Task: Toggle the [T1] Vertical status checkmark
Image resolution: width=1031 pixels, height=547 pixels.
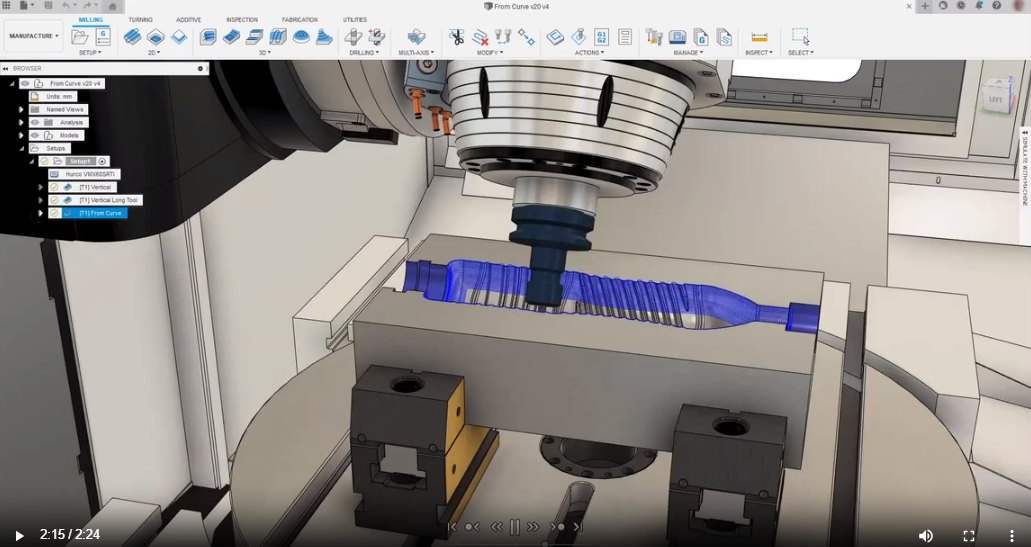Action: [x=54, y=187]
